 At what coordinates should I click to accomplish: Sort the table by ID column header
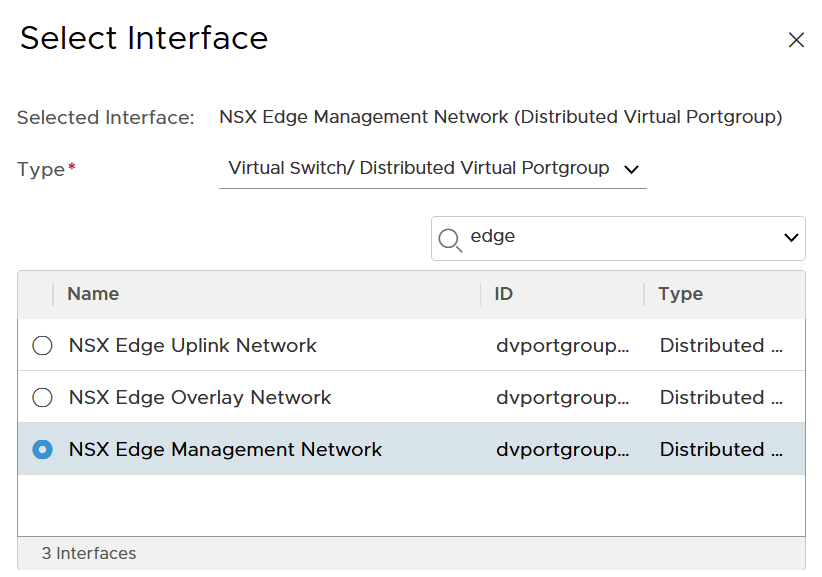point(504,294)
